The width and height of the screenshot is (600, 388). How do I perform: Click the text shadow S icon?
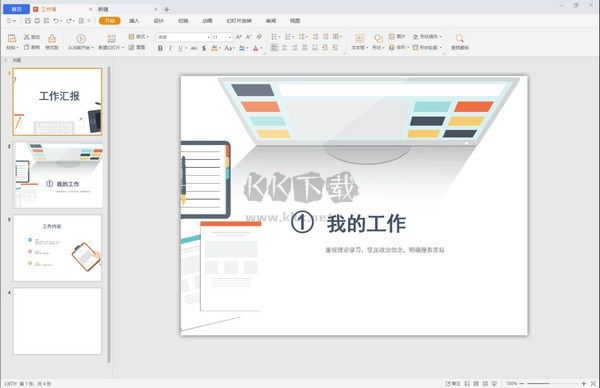pyautogui.click(x=204, y=48)
